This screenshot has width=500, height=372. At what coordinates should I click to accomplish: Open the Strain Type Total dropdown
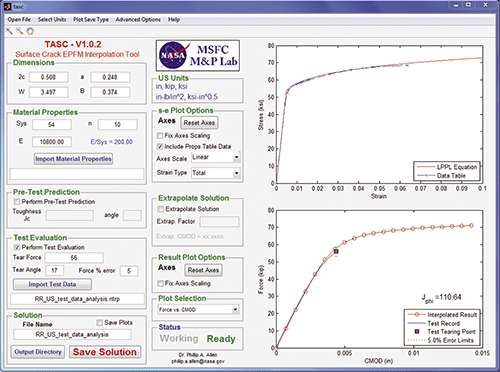pos(216,173)
